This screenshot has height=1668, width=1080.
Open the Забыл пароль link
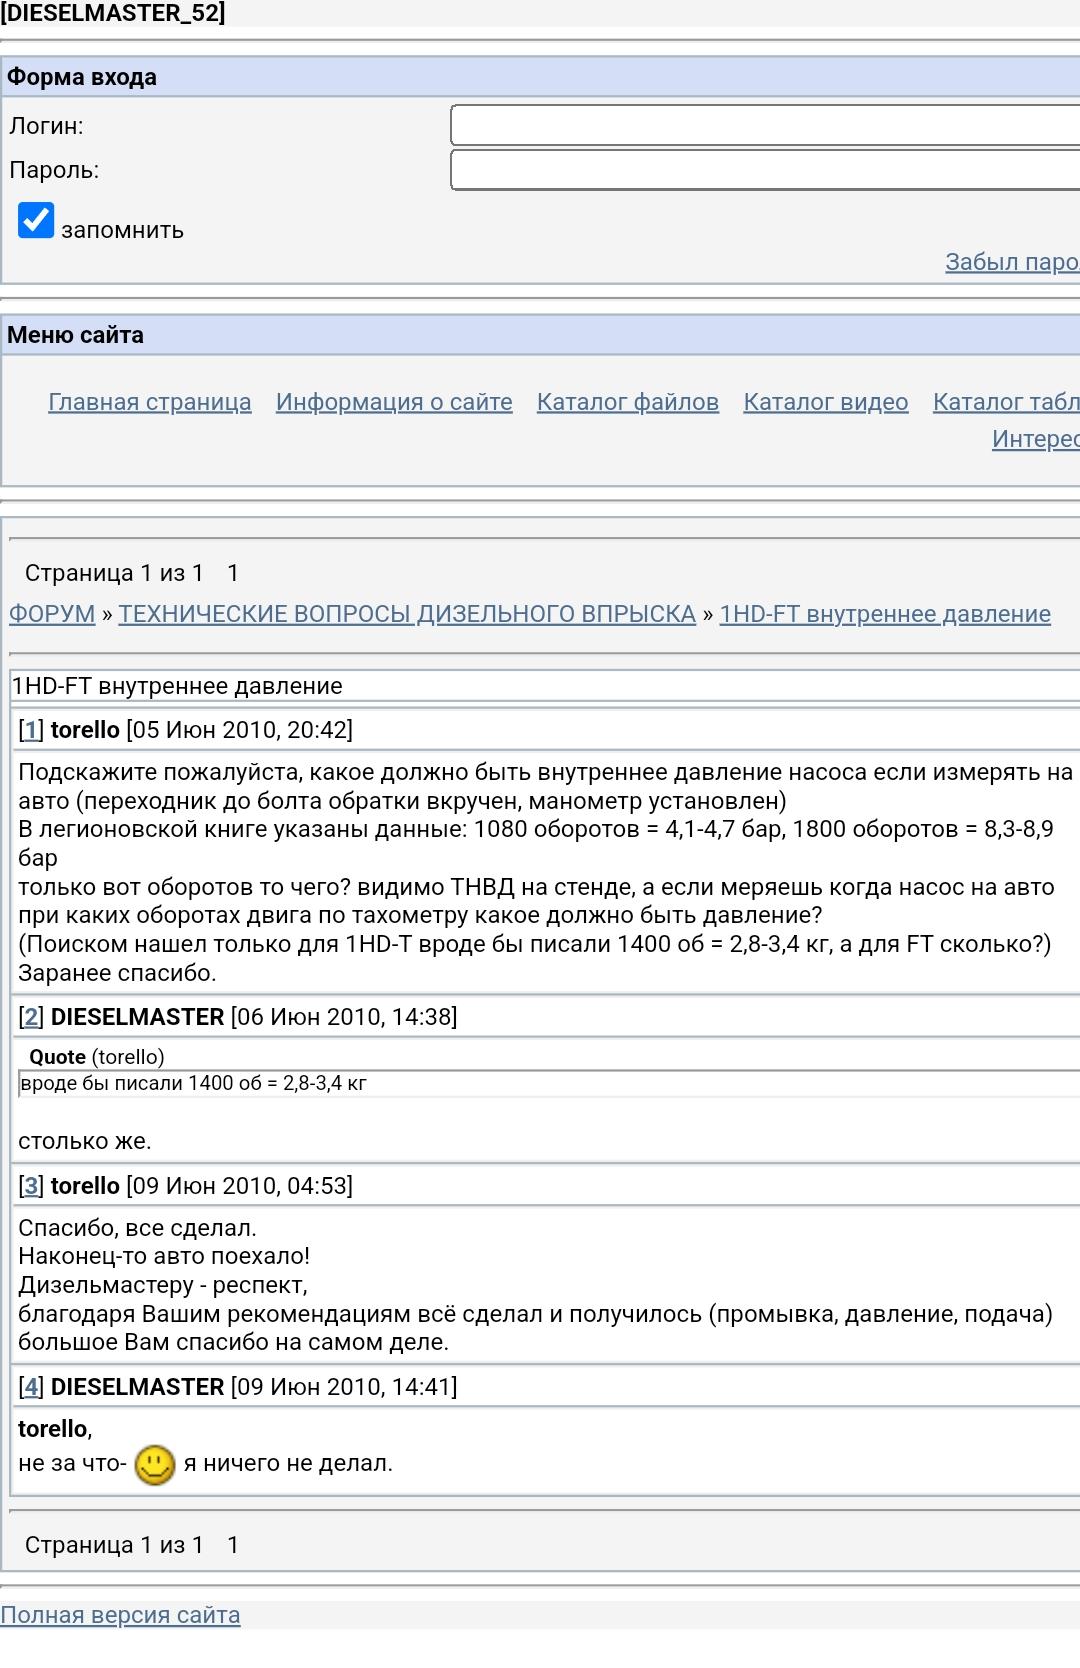click(x=1012, y=262)
